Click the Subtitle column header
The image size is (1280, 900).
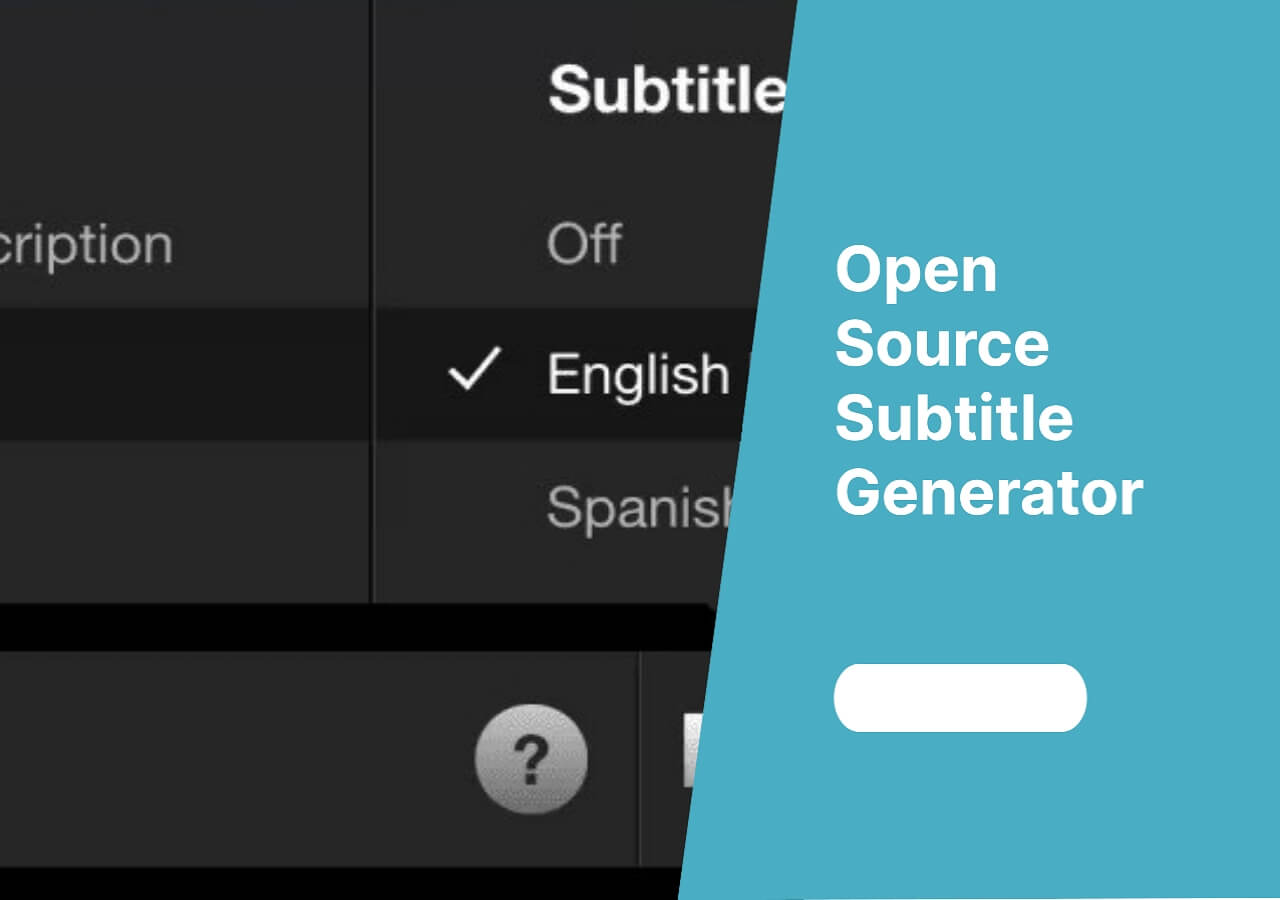point(665,90)
